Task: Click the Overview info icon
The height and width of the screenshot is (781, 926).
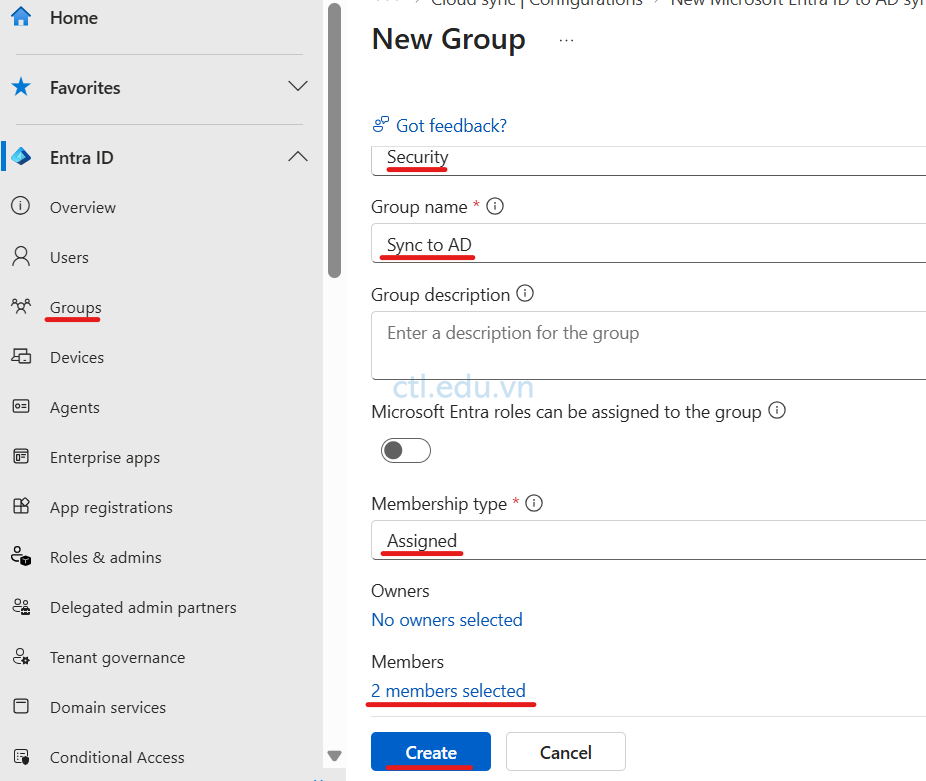Action: click(21, 206)
